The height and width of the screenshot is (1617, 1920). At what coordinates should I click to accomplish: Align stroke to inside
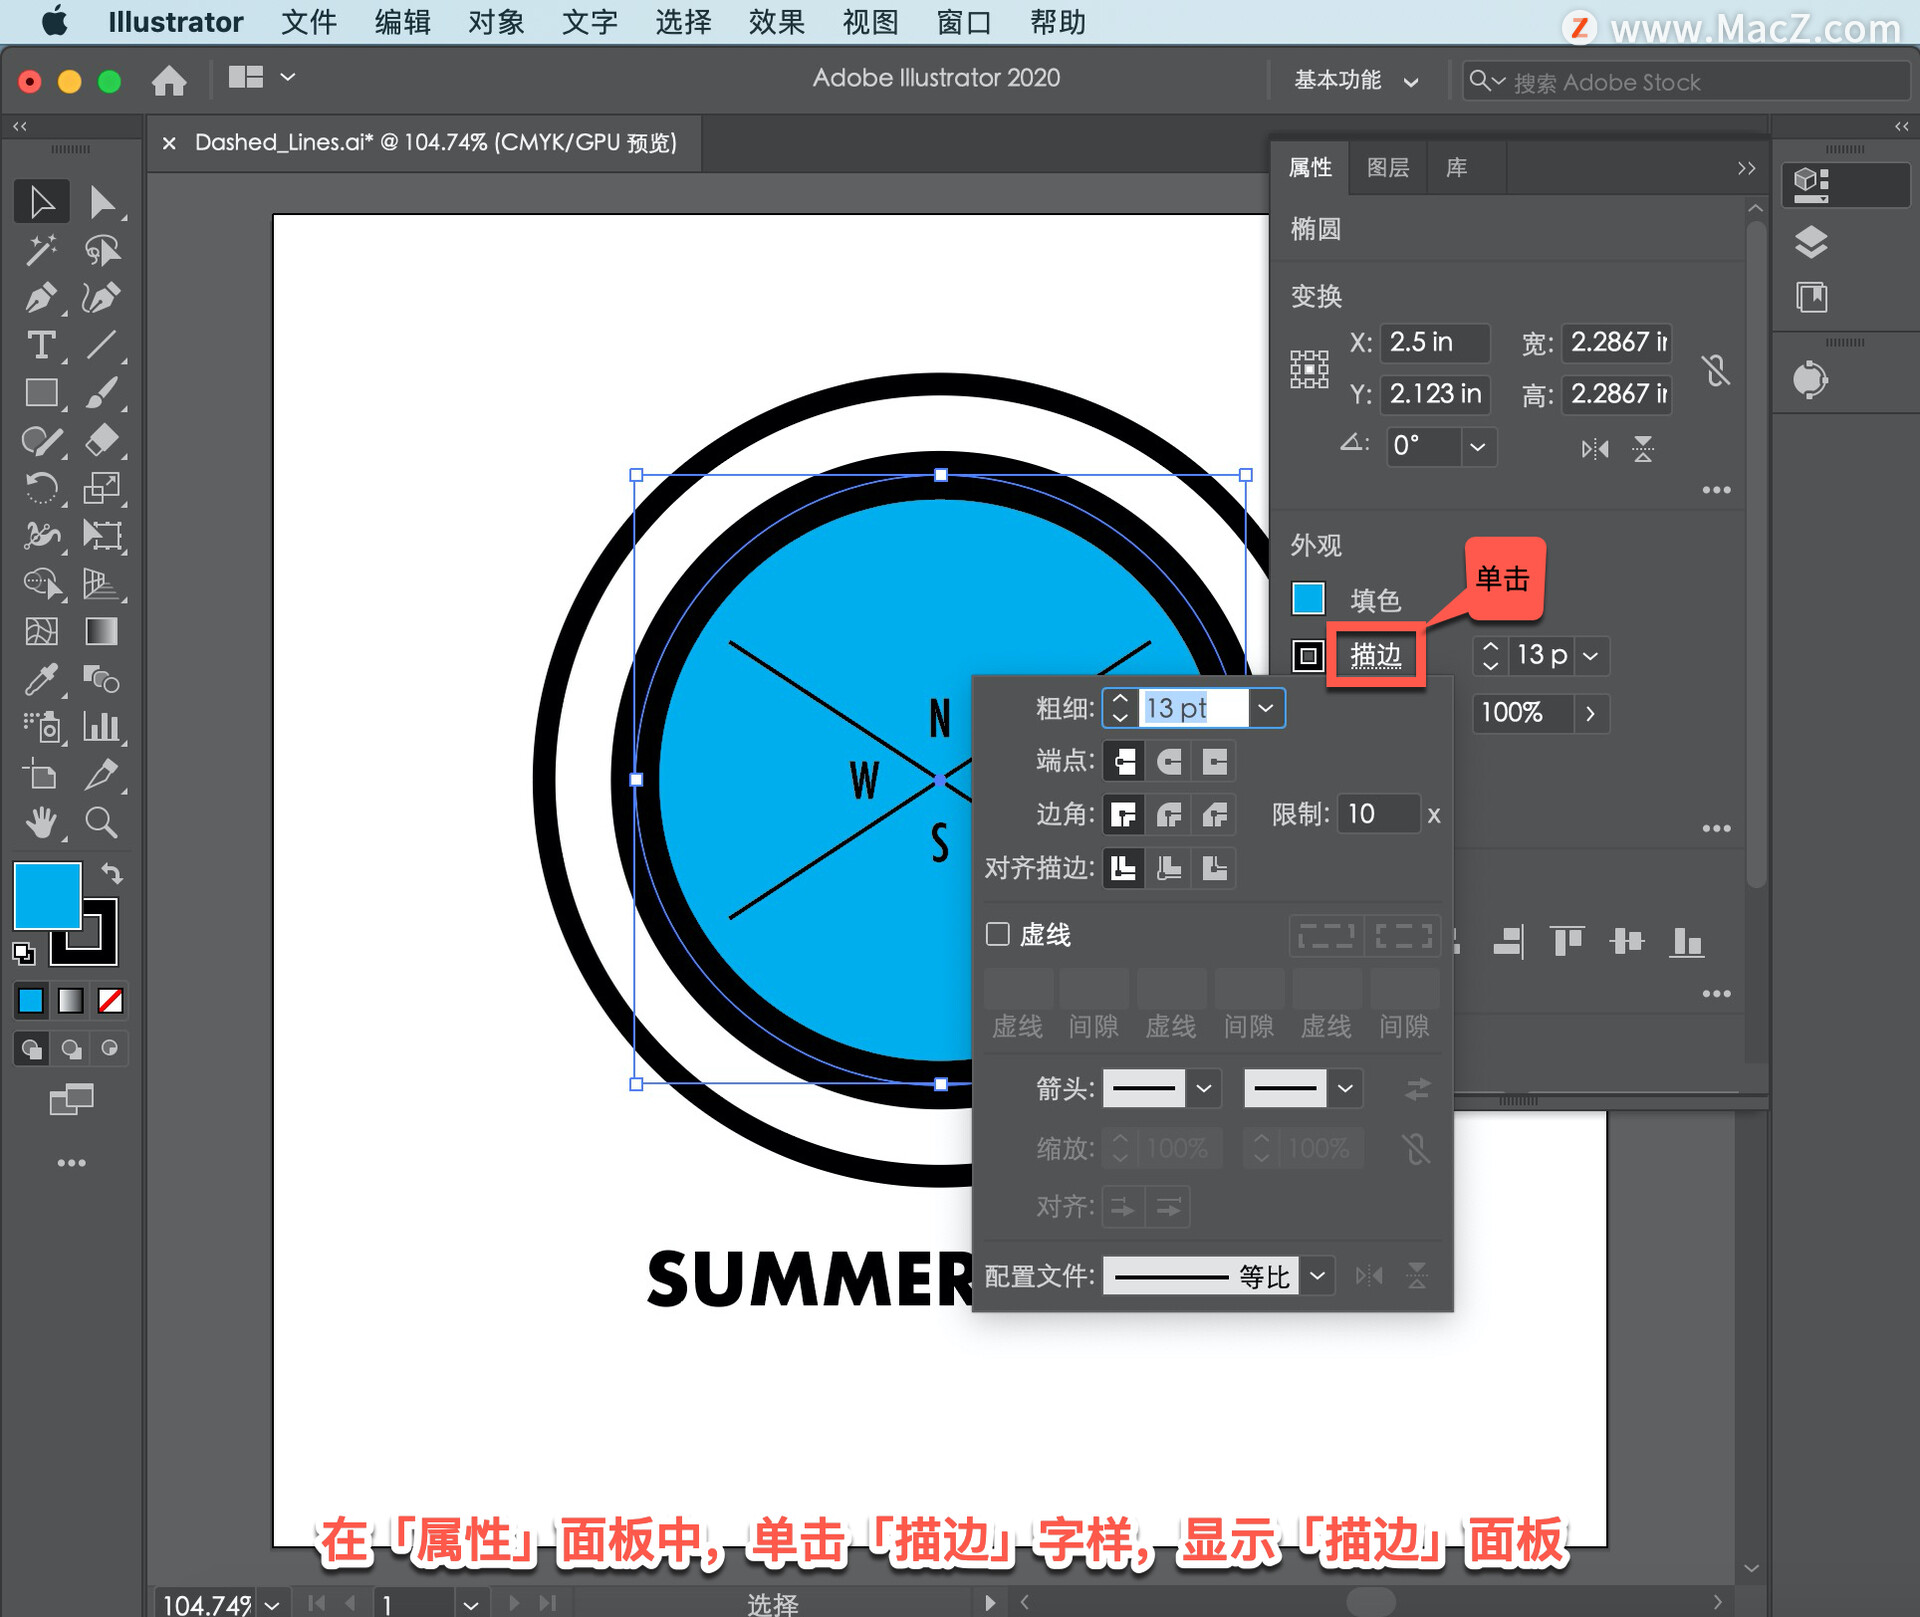[x=1169, y=868]
